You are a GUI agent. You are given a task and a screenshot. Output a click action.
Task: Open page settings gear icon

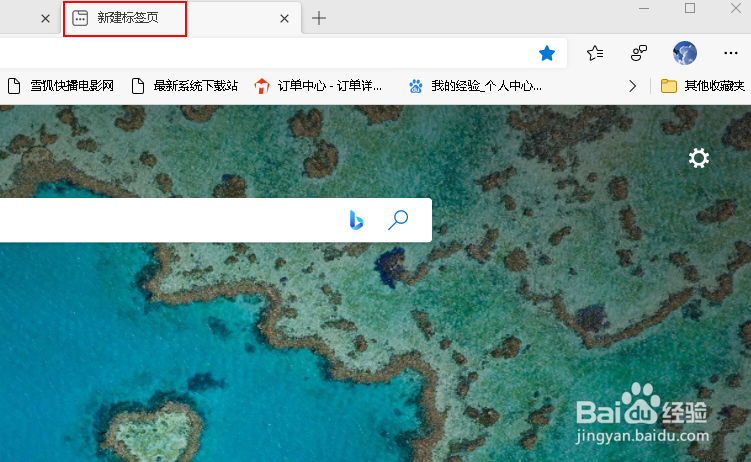click(699, 158)
